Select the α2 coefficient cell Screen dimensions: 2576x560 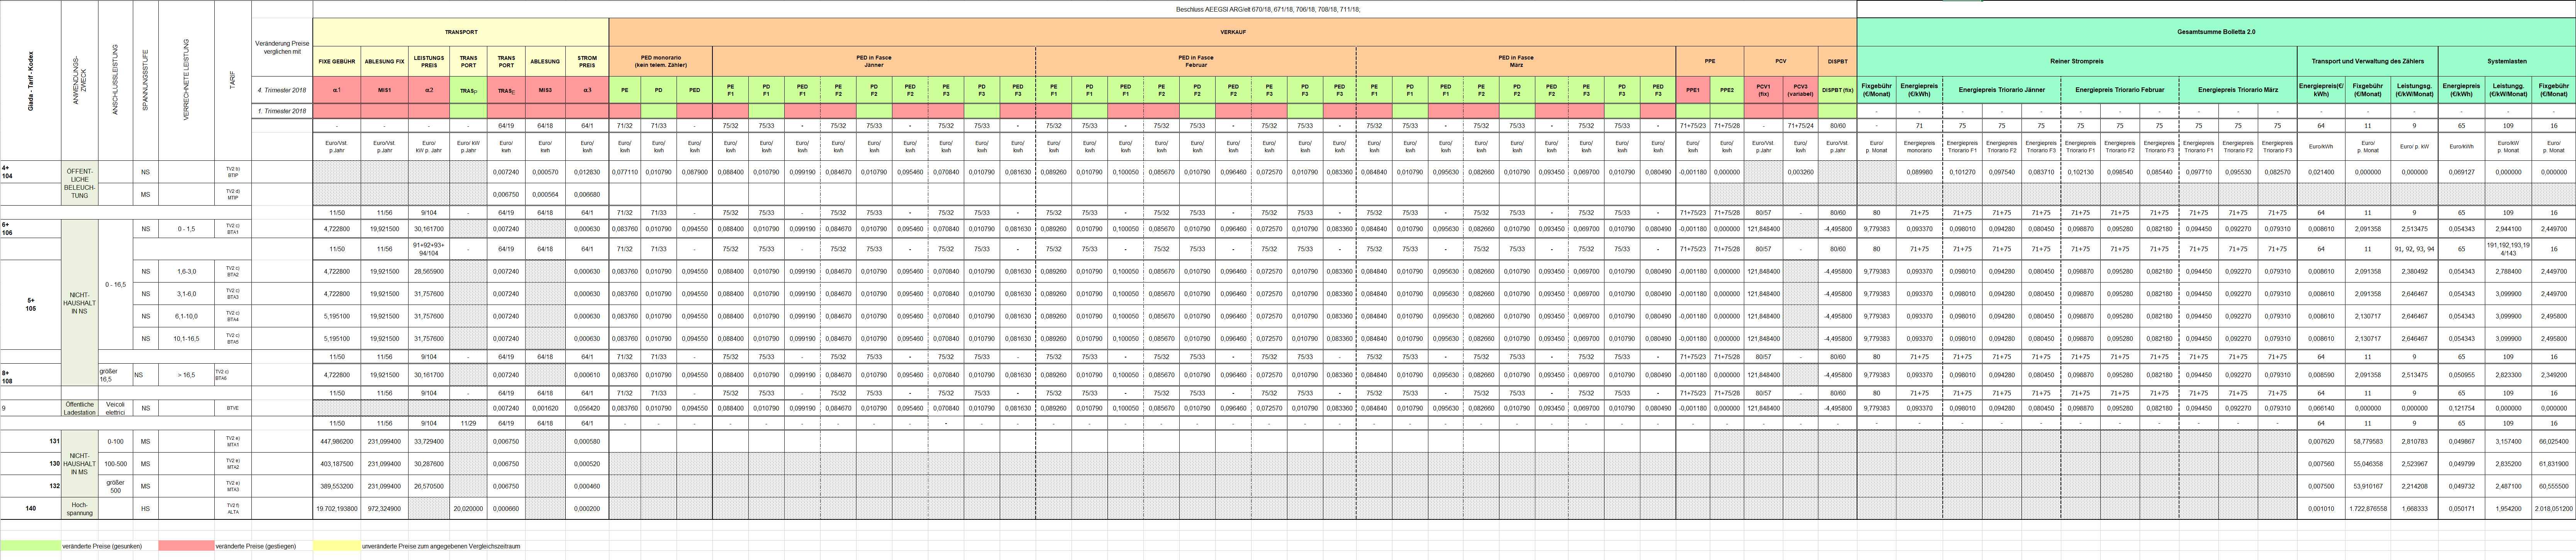429,90
